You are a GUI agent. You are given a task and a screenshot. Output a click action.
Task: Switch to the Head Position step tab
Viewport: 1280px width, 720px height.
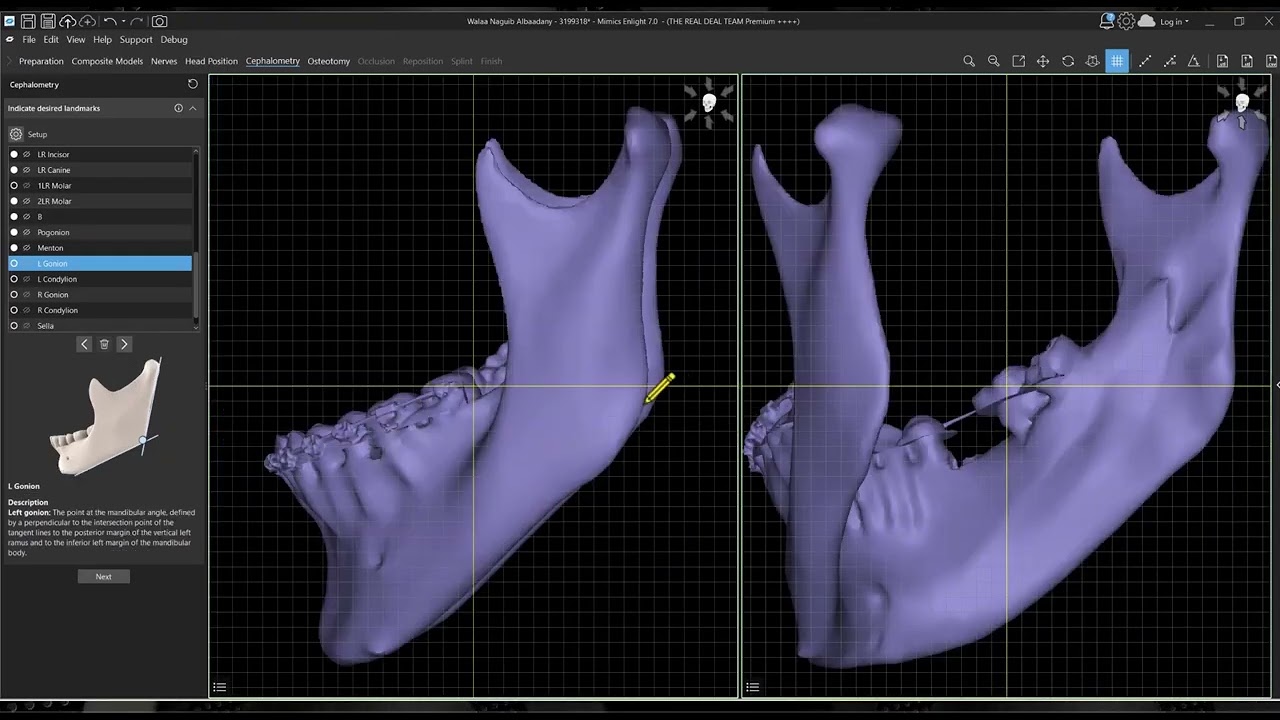click(211, 61)
